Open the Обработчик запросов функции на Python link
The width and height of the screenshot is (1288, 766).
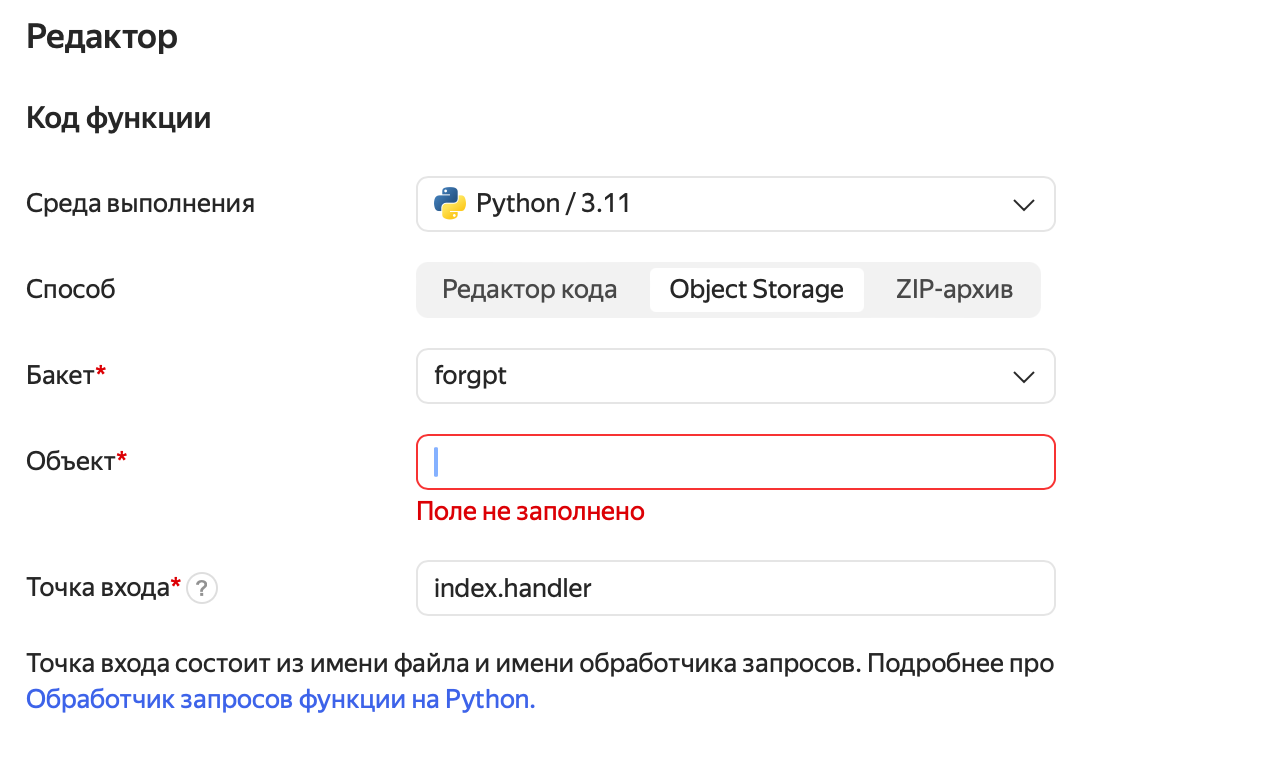coord(281,699)
